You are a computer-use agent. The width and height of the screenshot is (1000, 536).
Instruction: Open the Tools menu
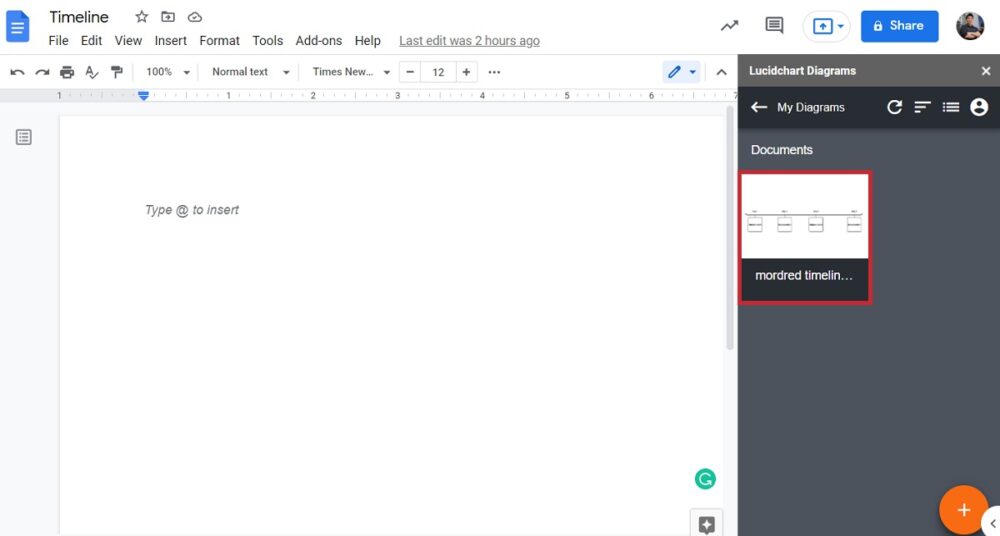267,41
